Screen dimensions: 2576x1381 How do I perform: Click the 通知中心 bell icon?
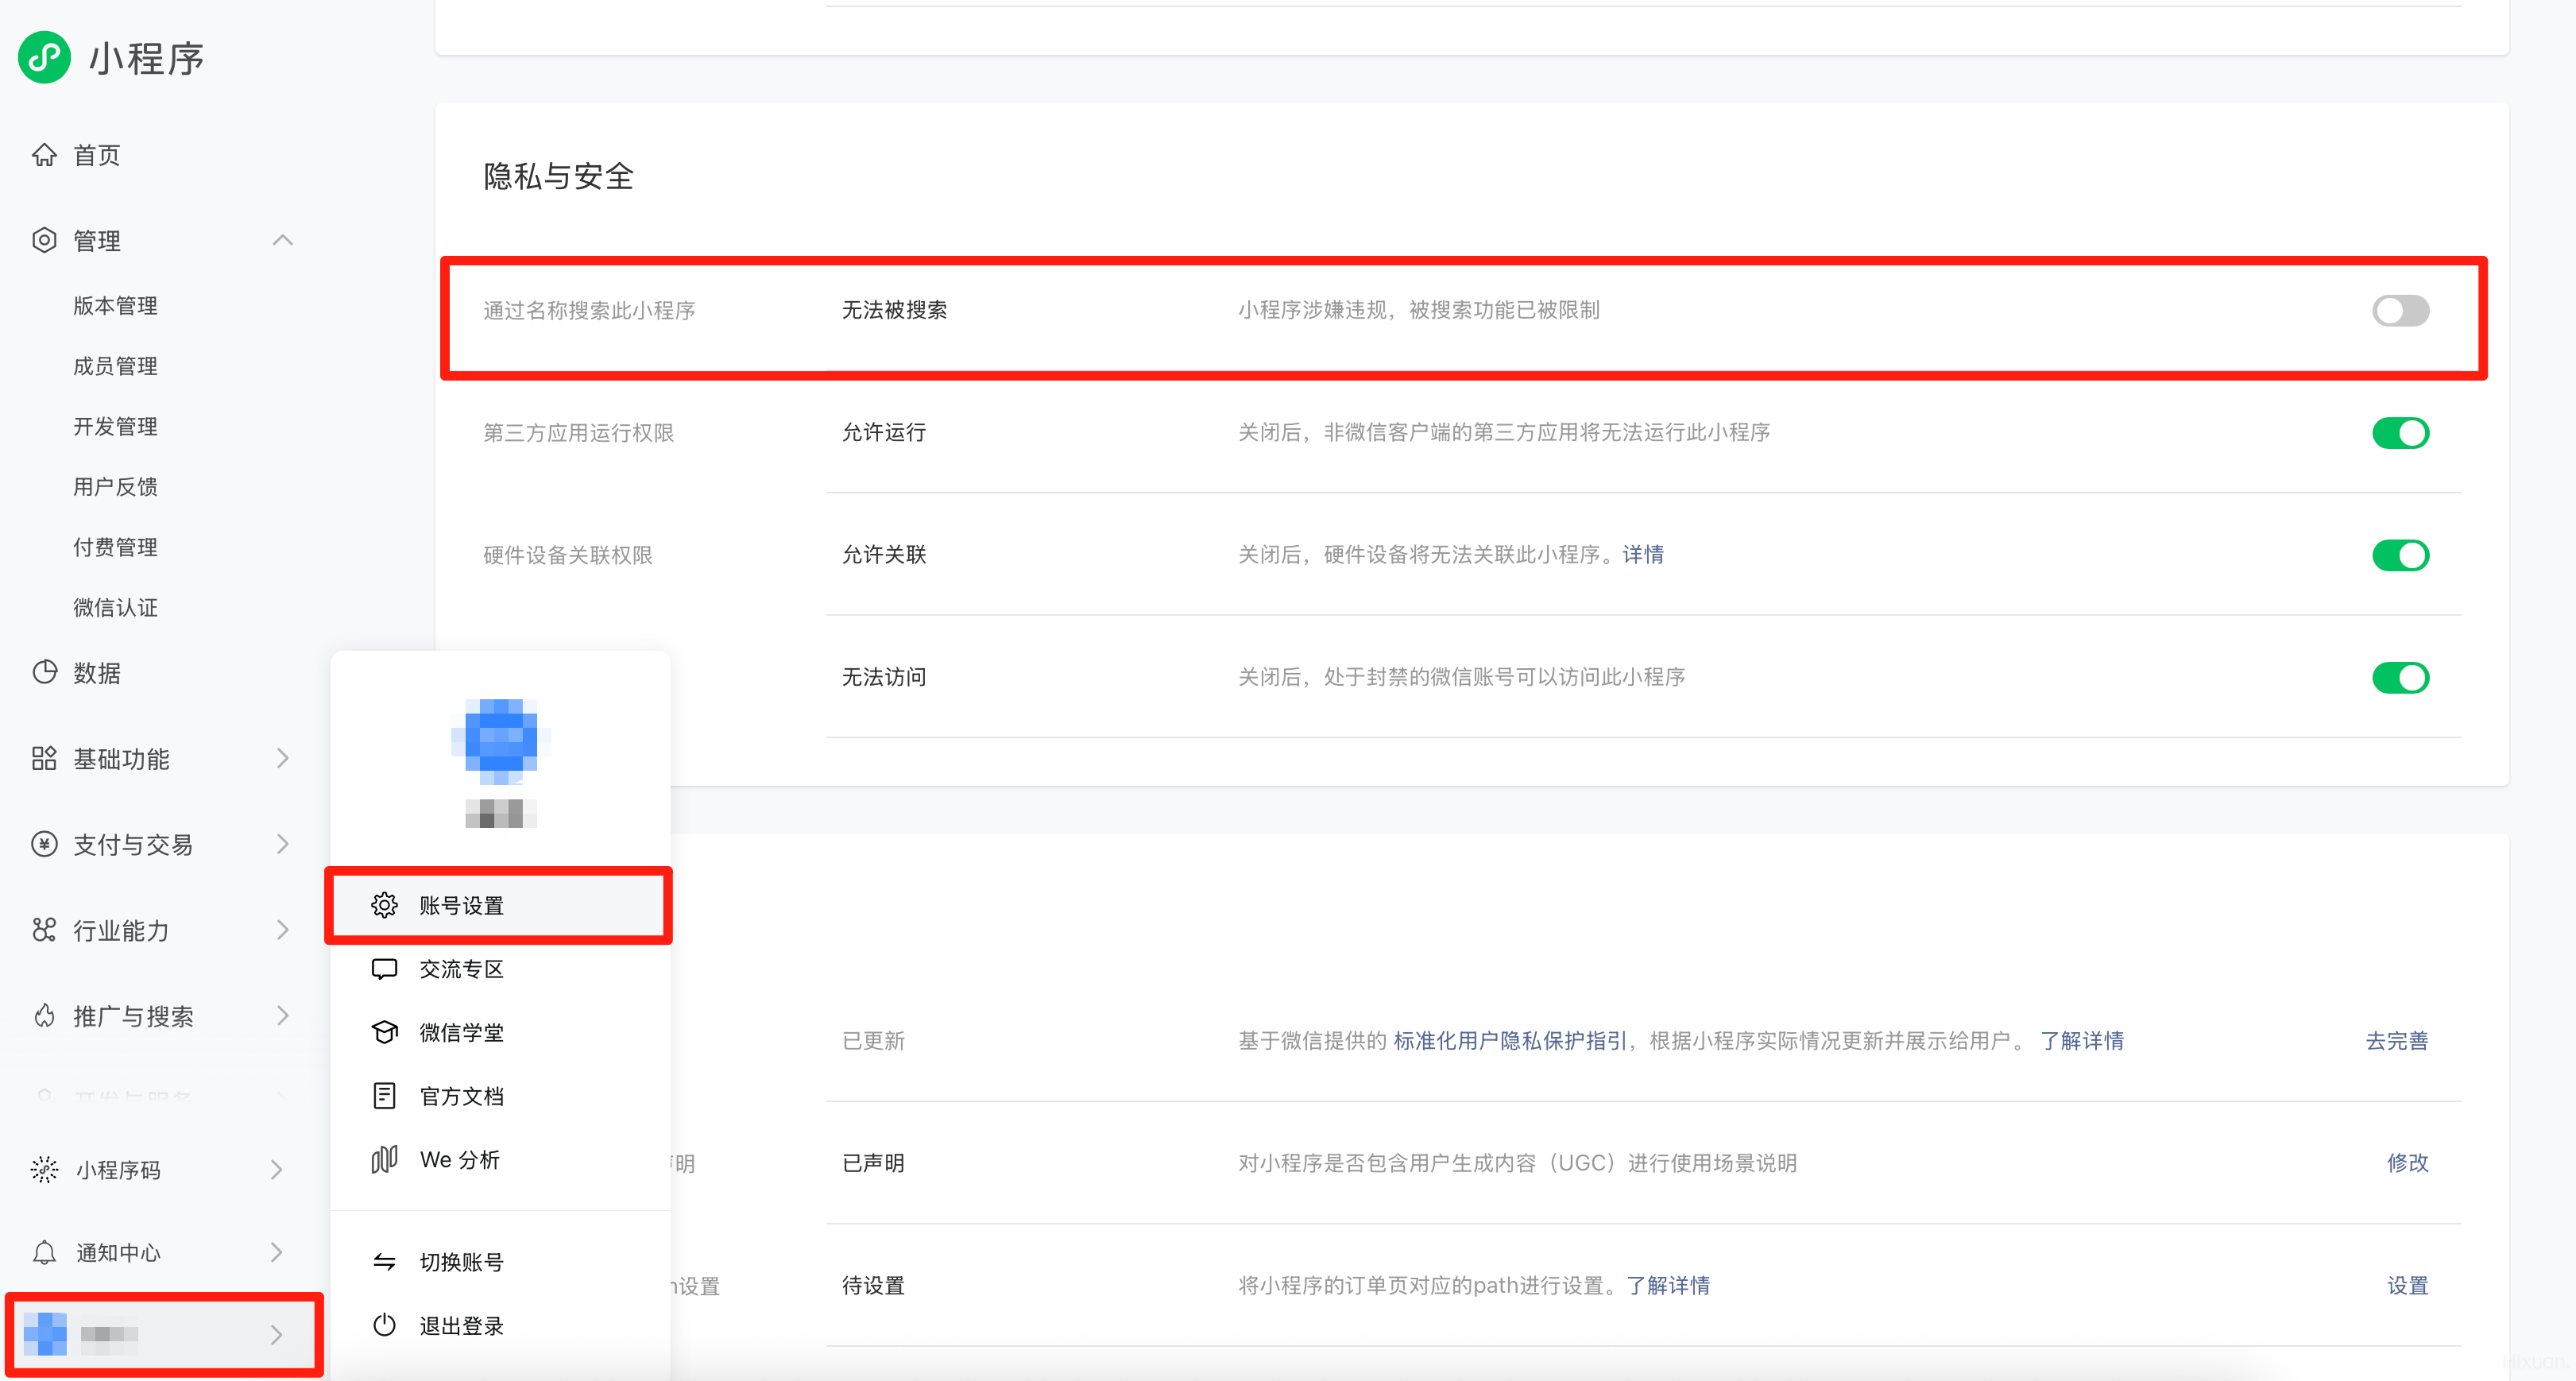click(x=44, y=1252)
